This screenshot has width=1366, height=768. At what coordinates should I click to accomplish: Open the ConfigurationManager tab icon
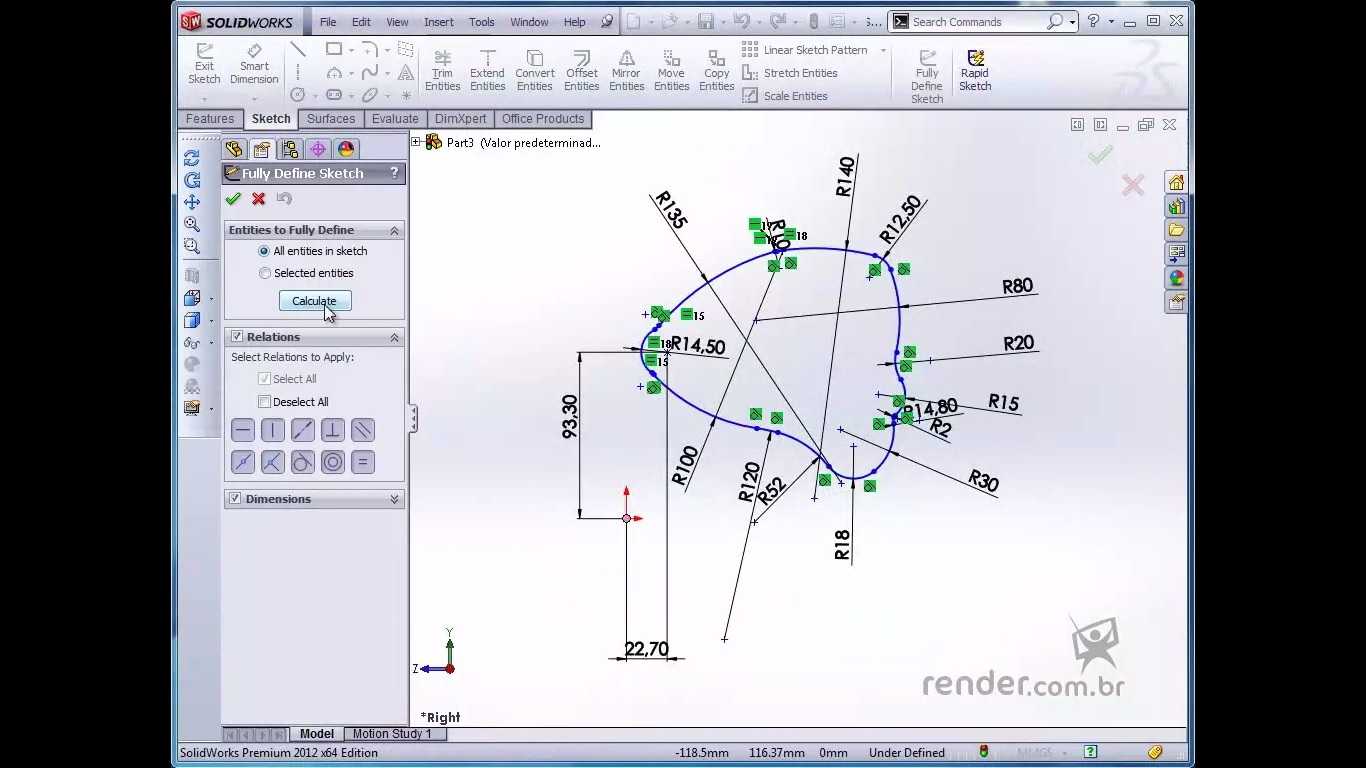point(290,149)
